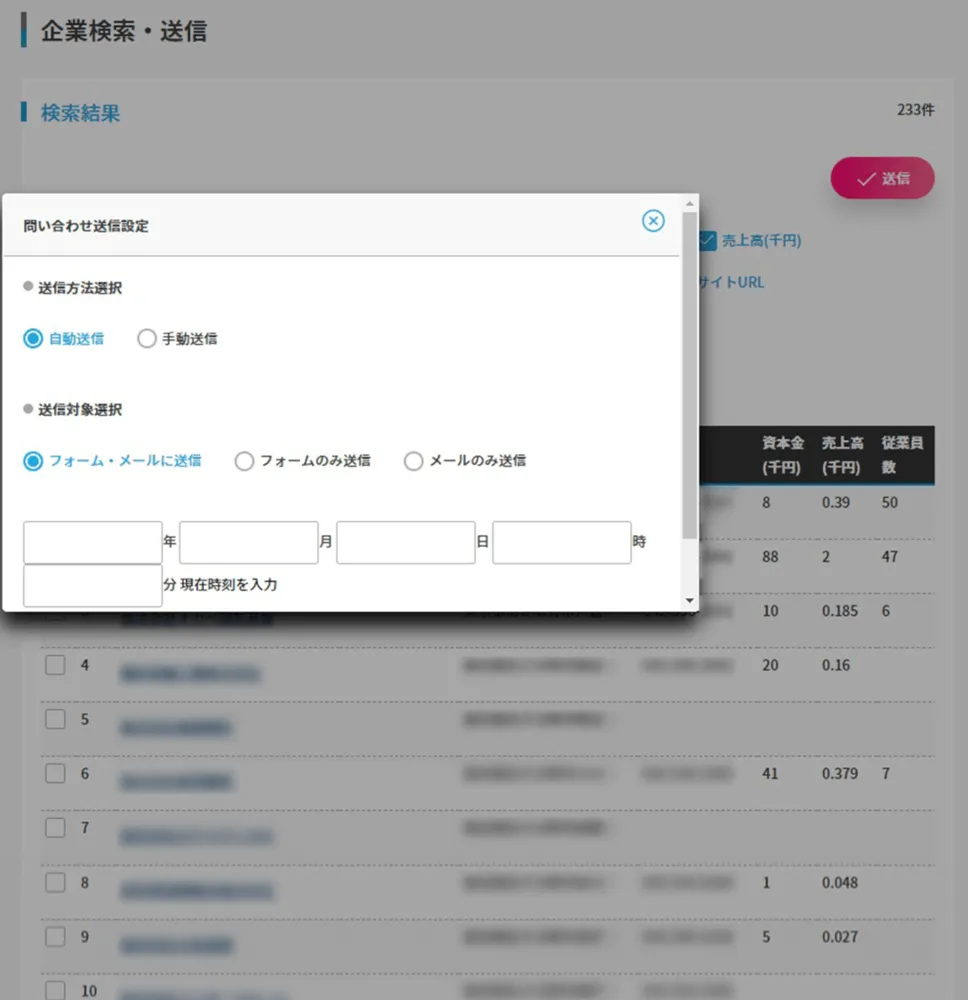Click 従業員数 column header

(x=902, y=455)
